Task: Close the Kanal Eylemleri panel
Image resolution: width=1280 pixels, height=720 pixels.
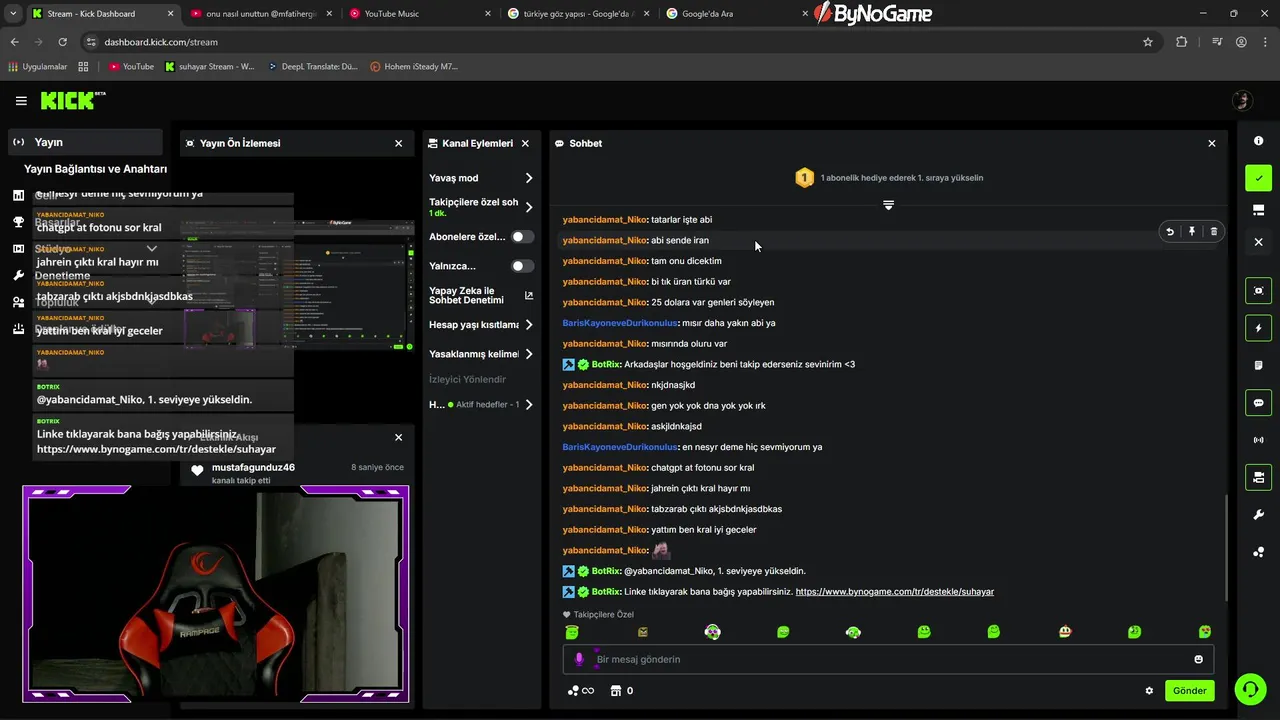Action: coord(525,143)
